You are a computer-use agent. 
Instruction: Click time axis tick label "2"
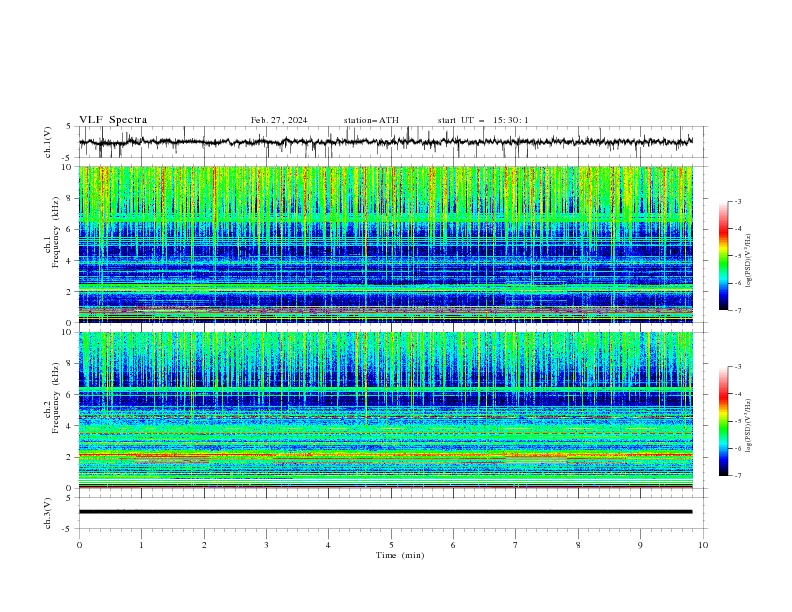(x=204, y=545)
